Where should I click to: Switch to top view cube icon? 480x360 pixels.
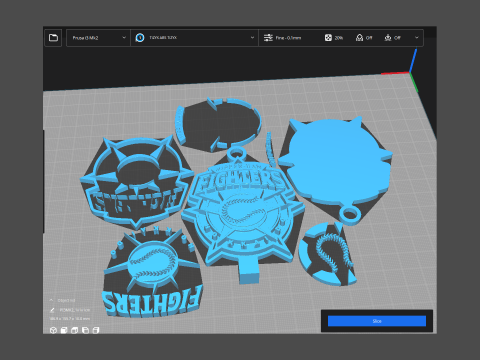[75, 330]
